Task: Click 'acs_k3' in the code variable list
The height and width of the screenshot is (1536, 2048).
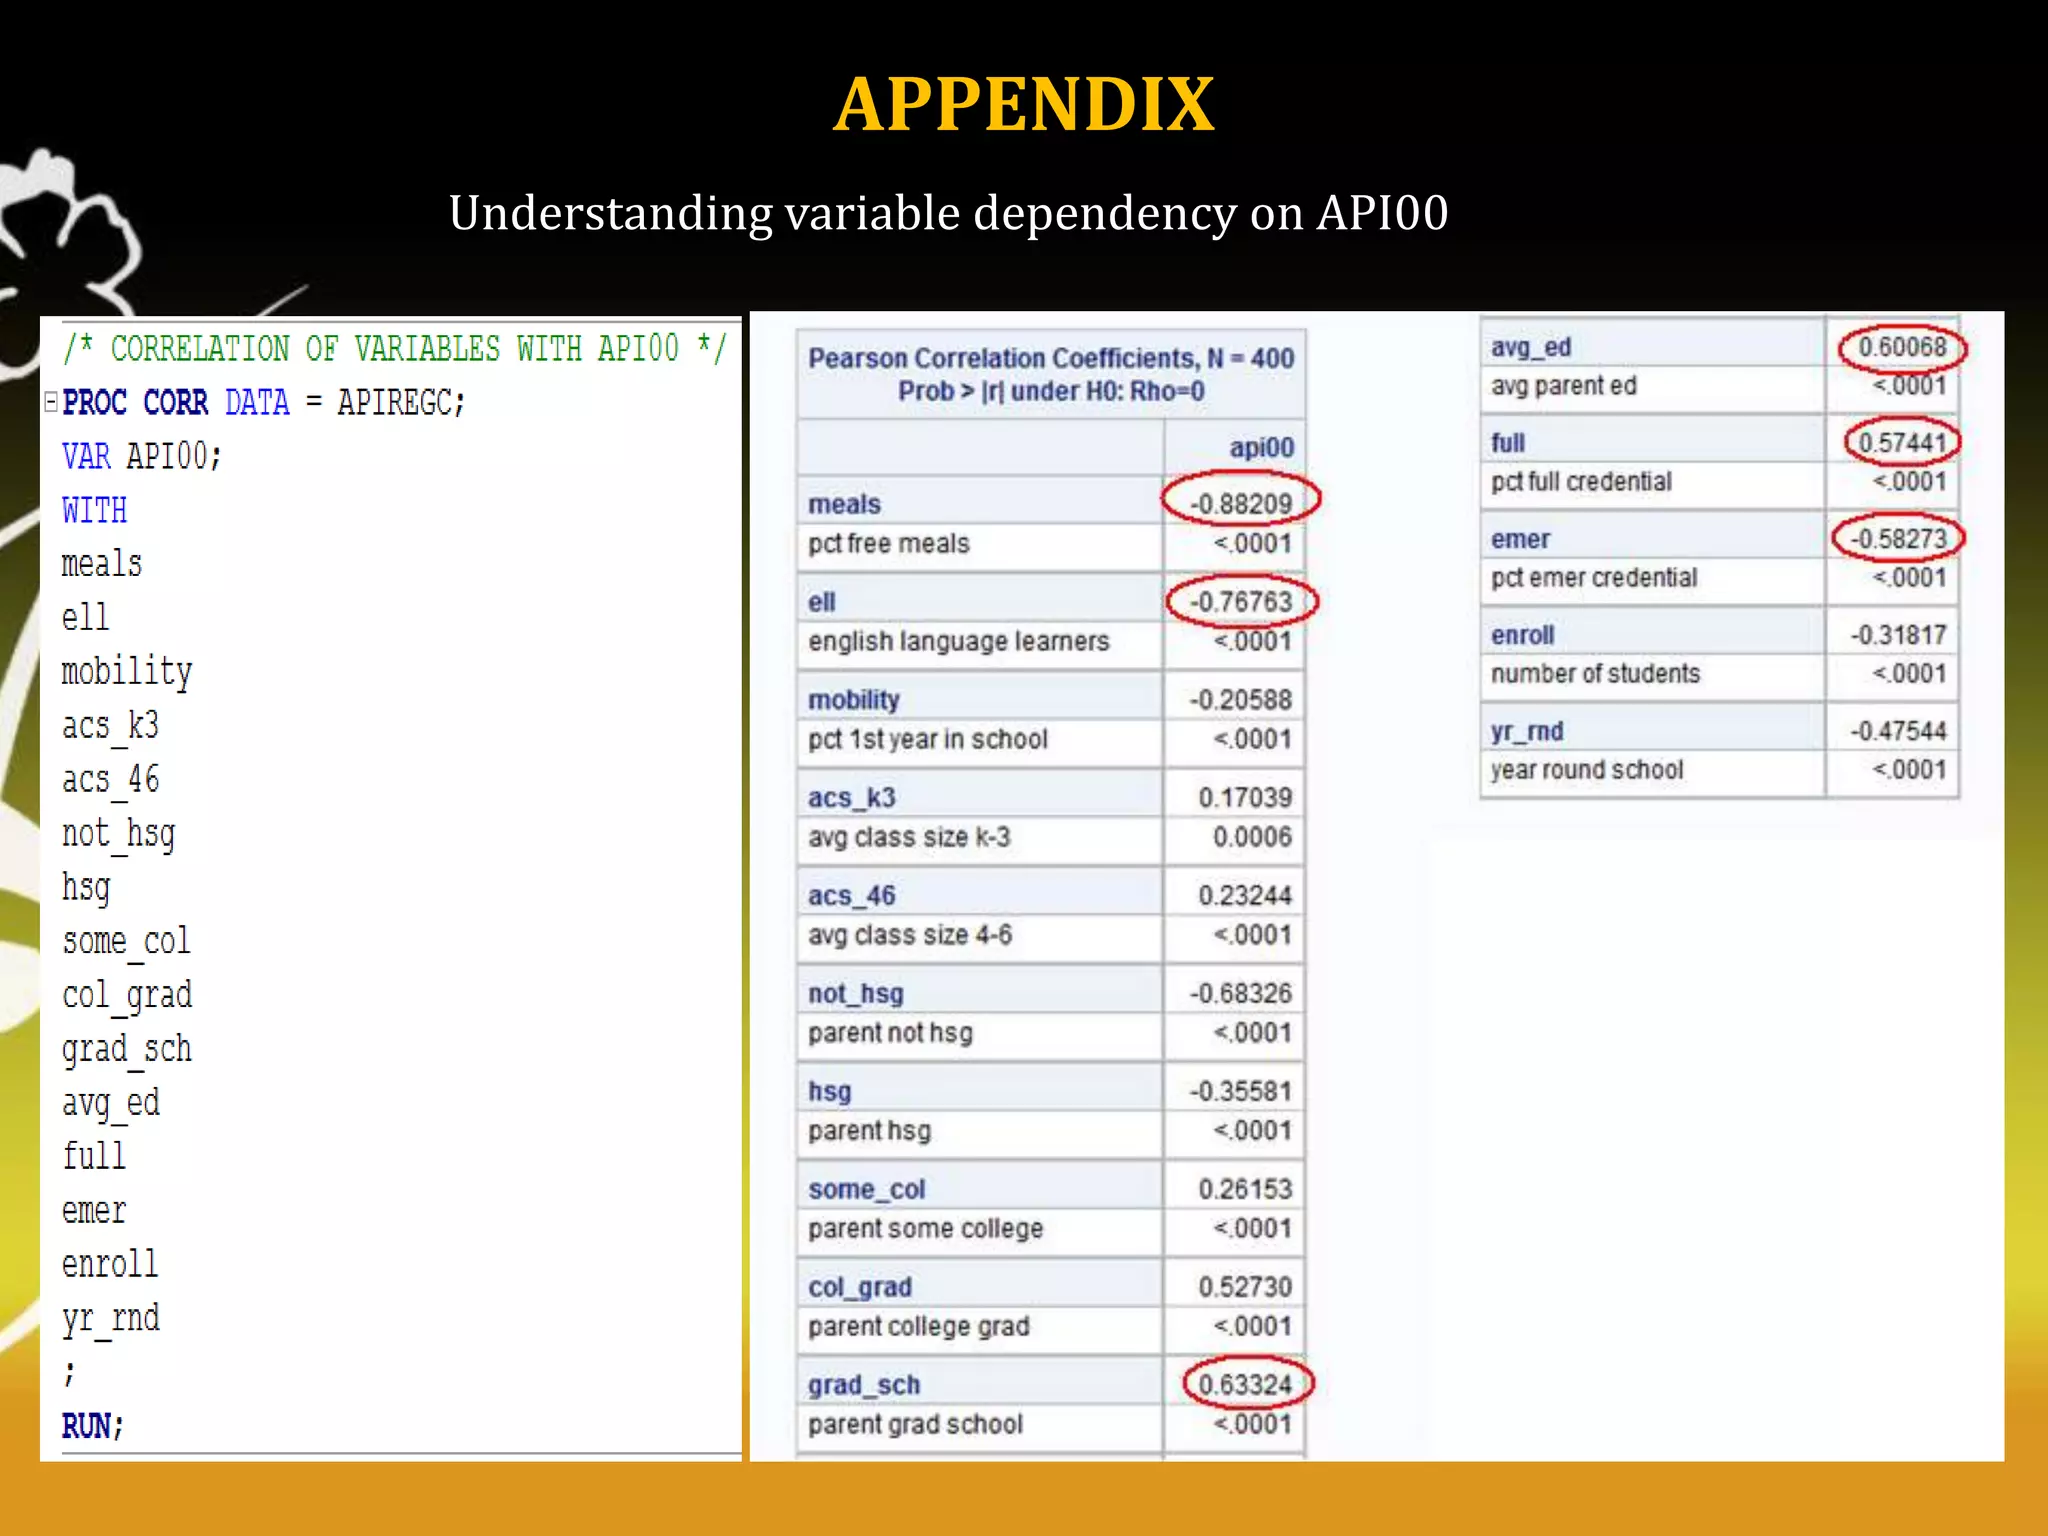Action: click(110, 726)
